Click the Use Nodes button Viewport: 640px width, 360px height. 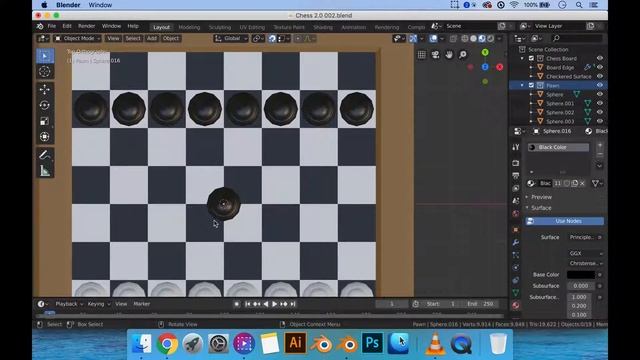pyautogui.click(x=565, y=221)
